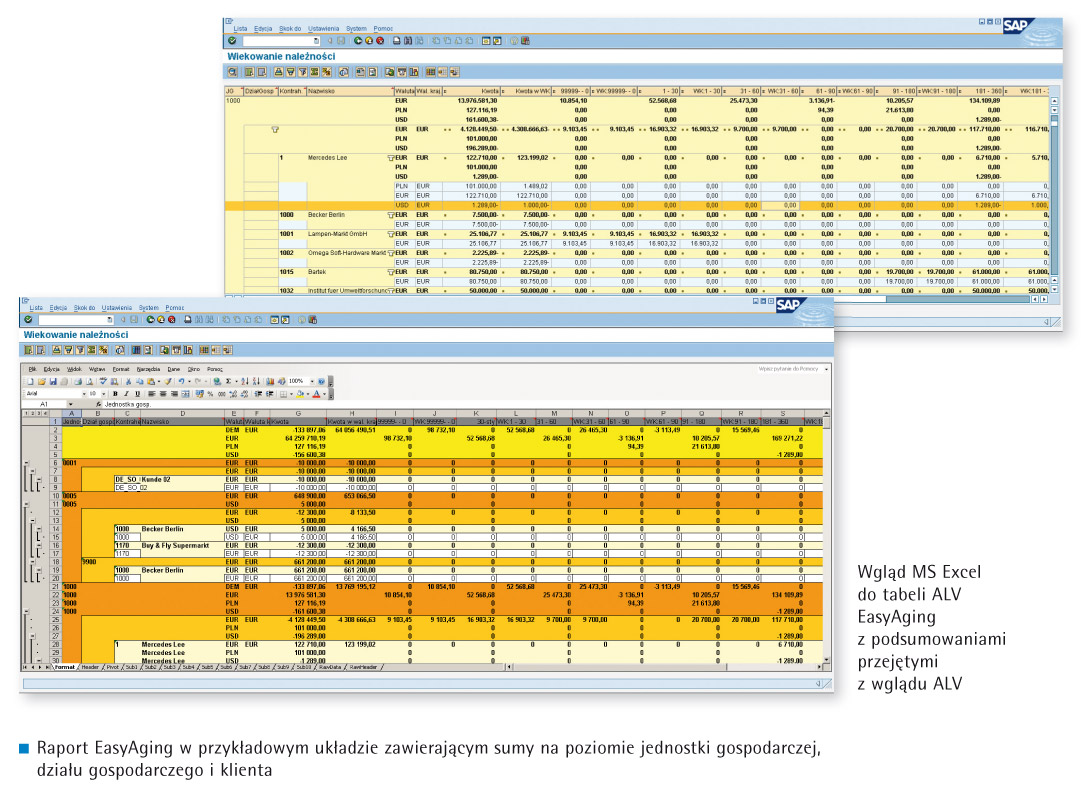Select Excel column header D

pos(183,414)
